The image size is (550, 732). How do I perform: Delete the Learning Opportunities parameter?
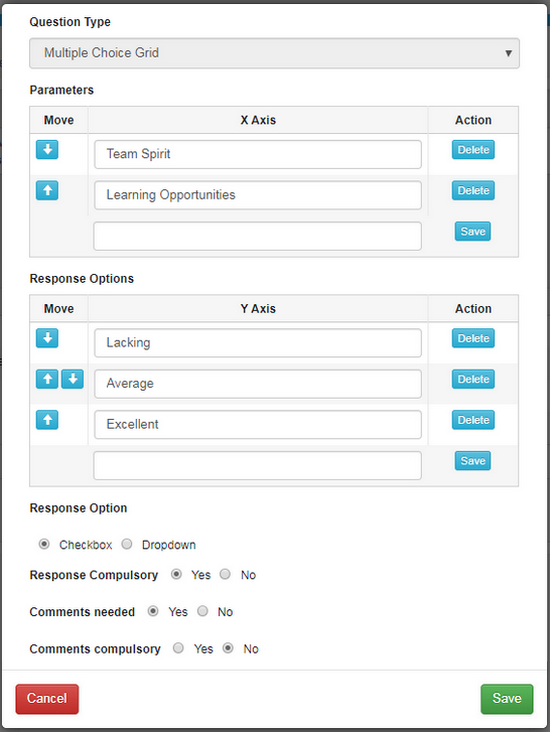coord(473,190)
